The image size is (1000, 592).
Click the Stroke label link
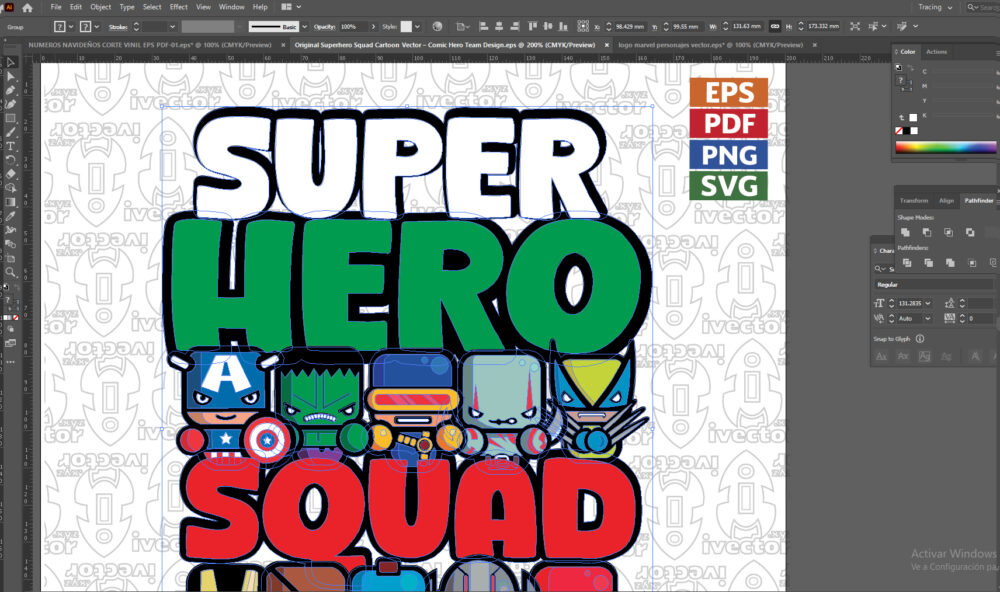coord(118,27)
